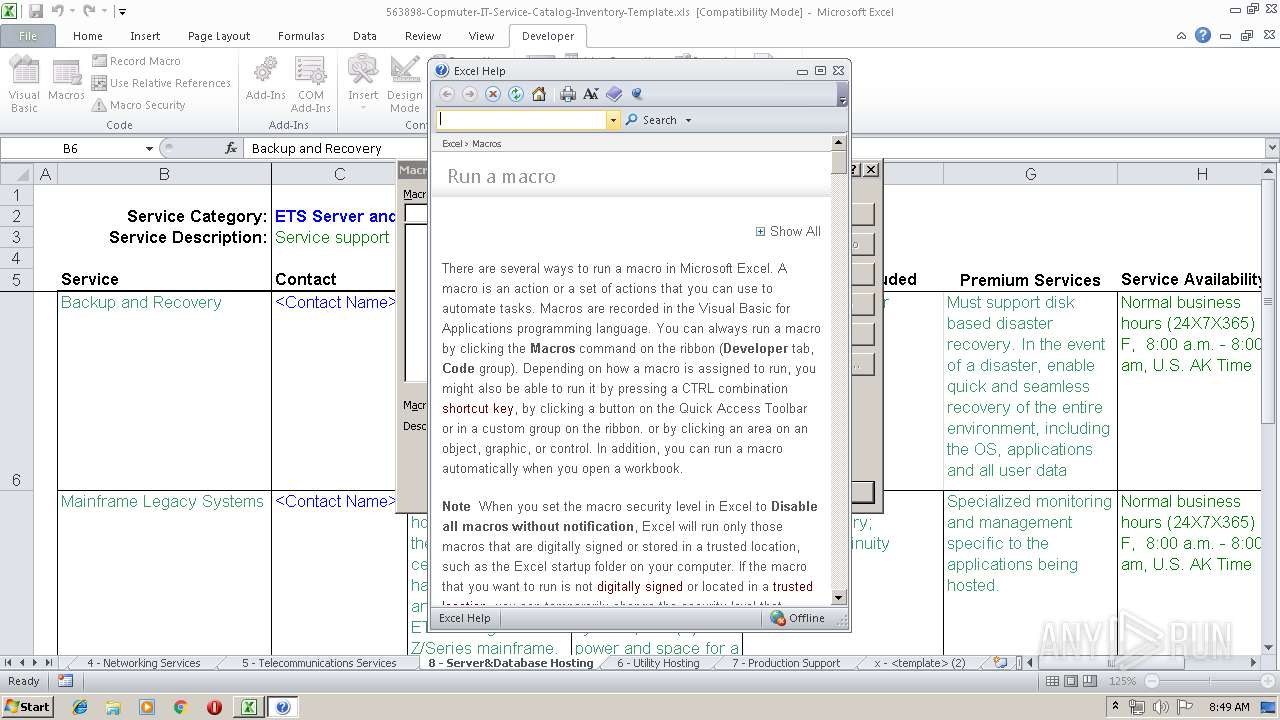
Task: Show the Excel Help Table of Contents
Action: point(614,94)
